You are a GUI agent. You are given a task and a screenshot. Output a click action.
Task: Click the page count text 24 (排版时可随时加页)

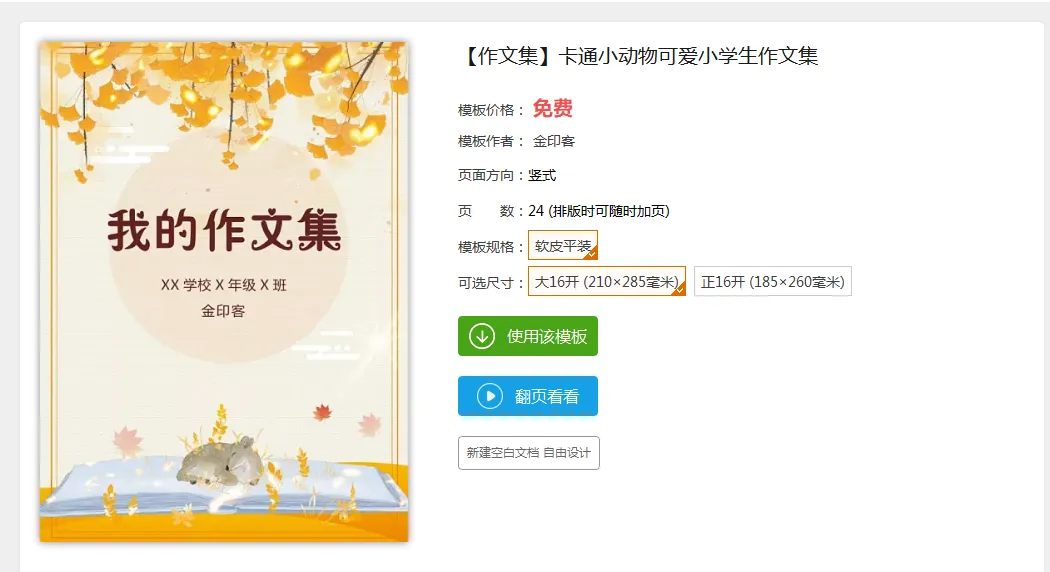coord(599,211)
